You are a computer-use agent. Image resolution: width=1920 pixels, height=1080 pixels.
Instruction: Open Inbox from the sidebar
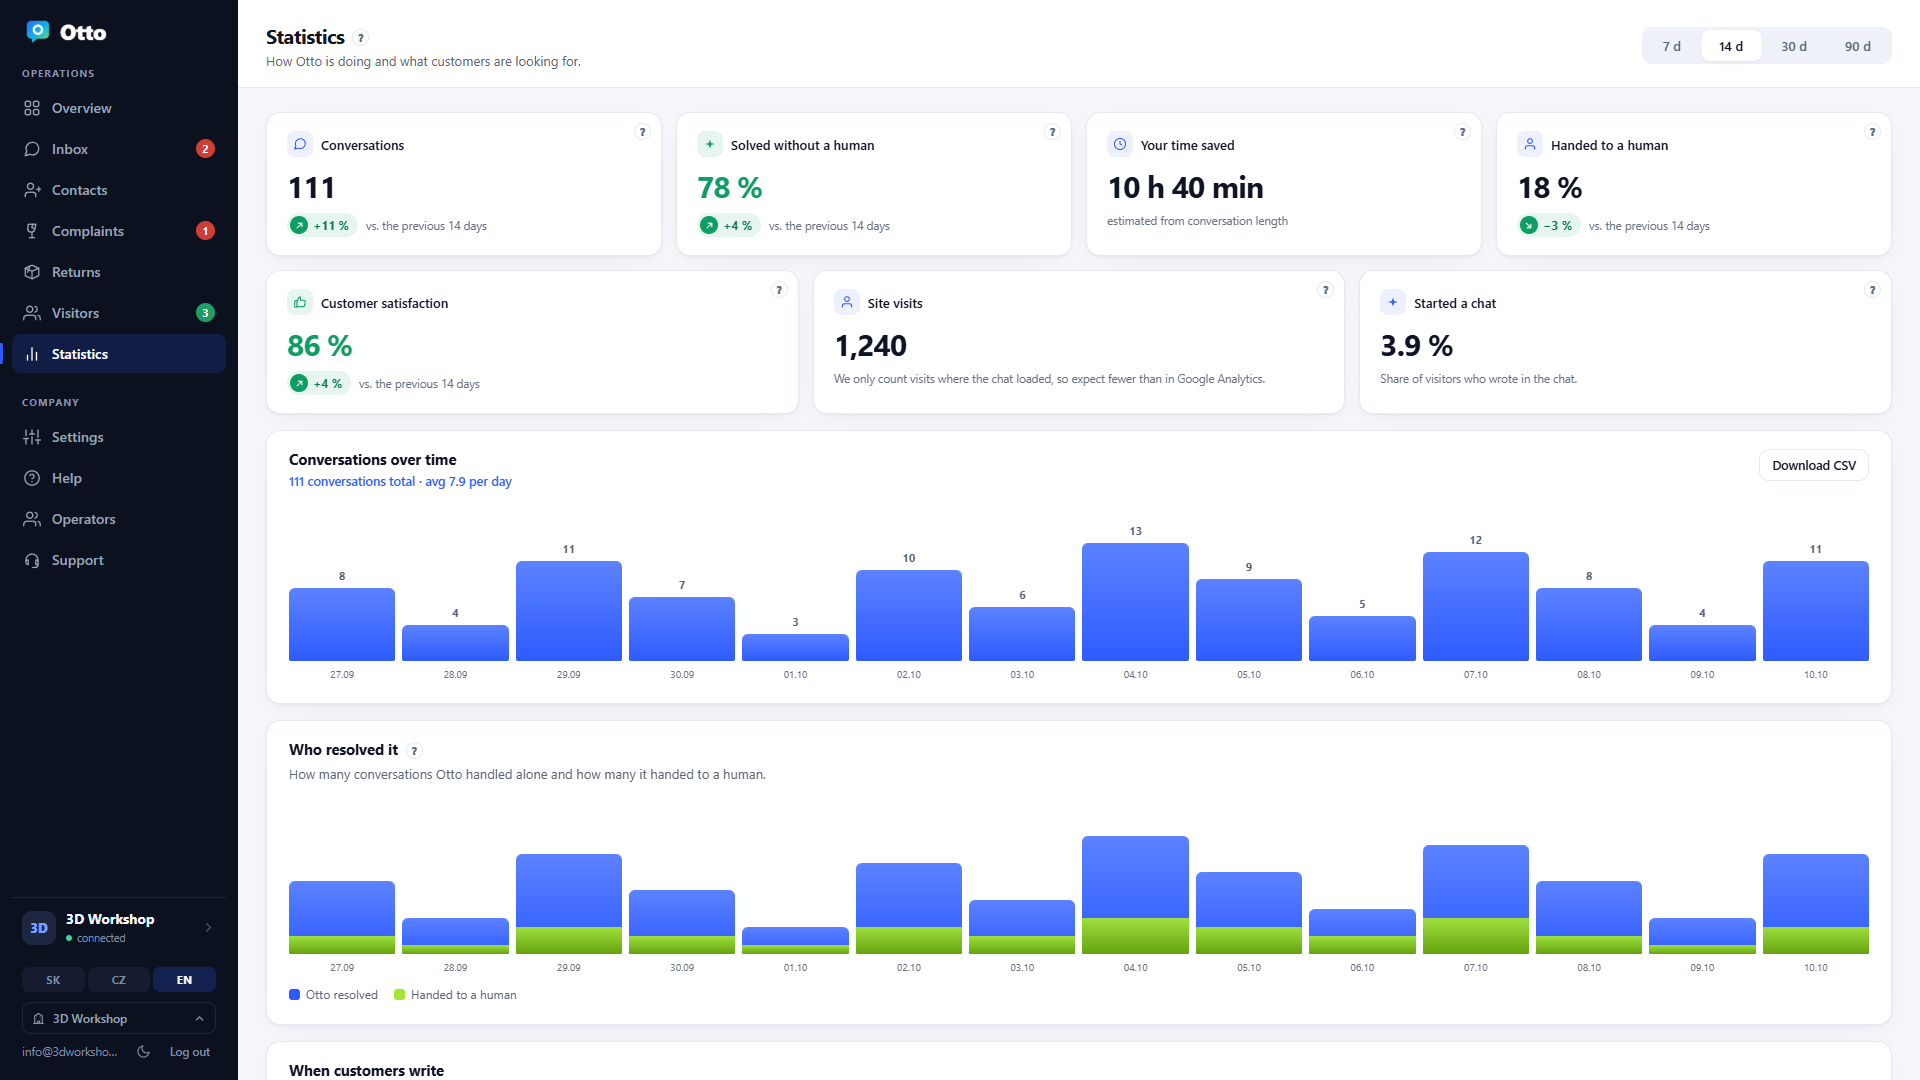[119, 149]
